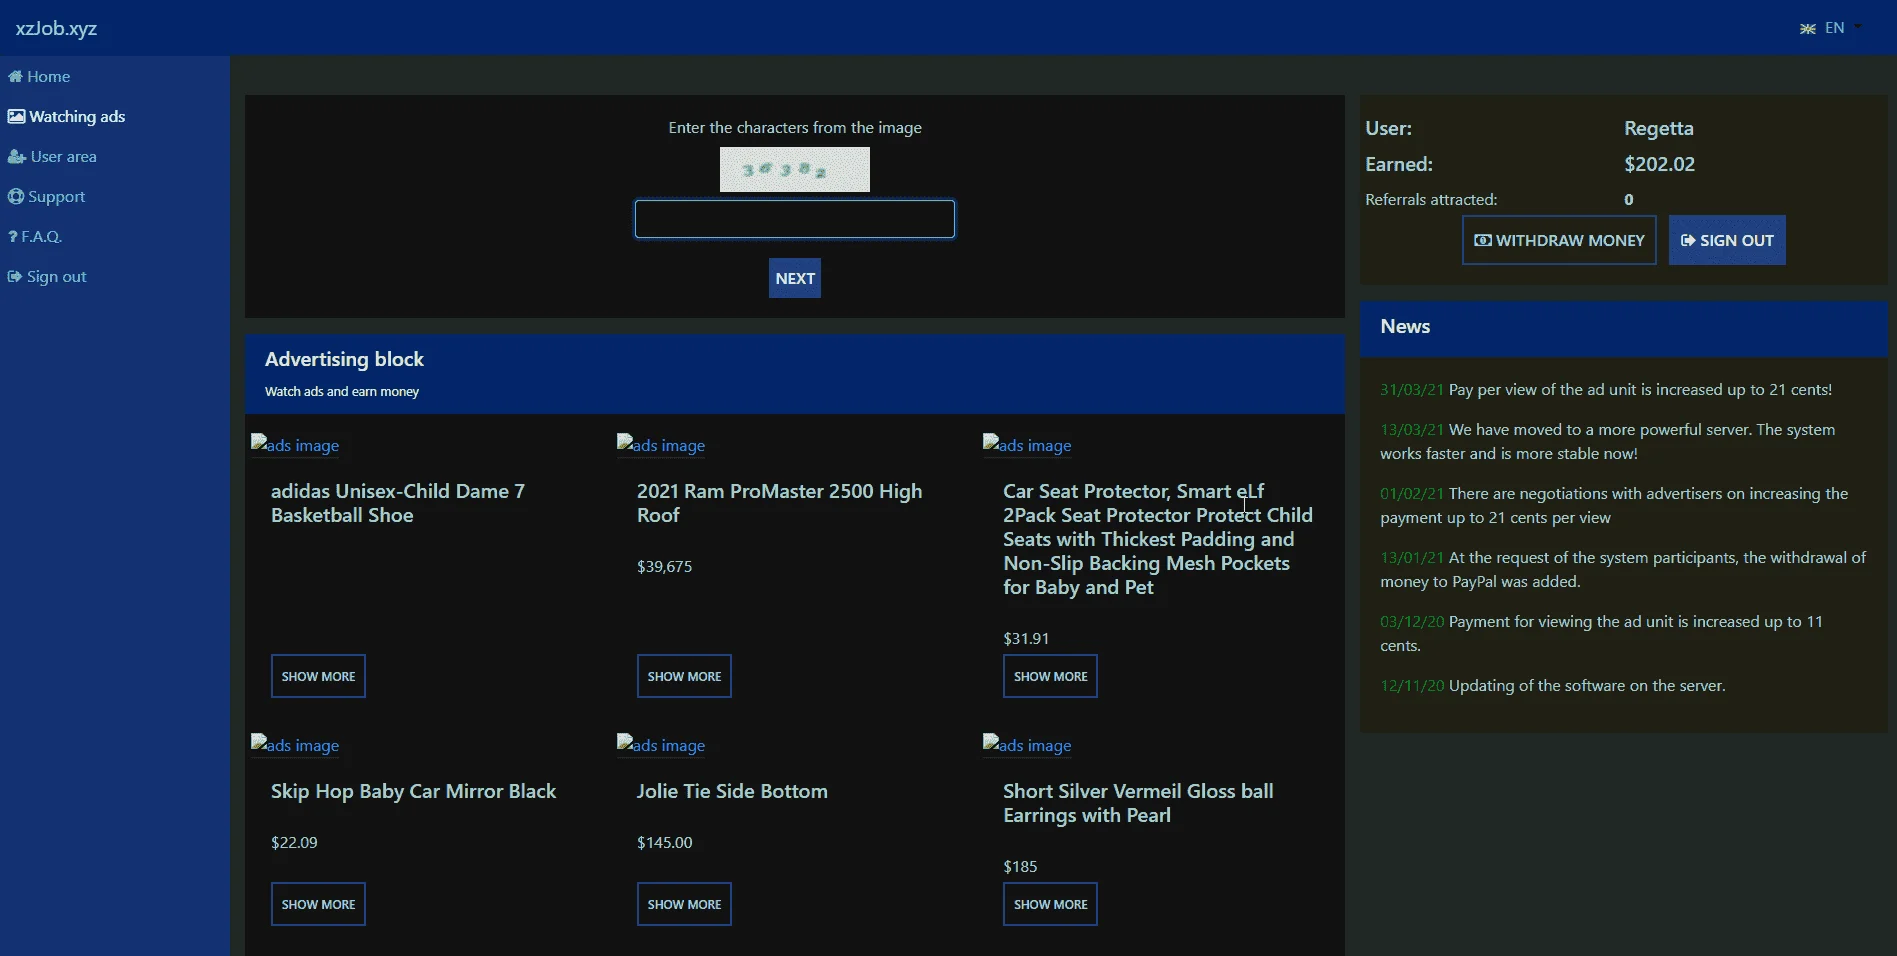Focus the captcha characters input field
This screenshot has width=1897, height=956.
pos(795,220)
